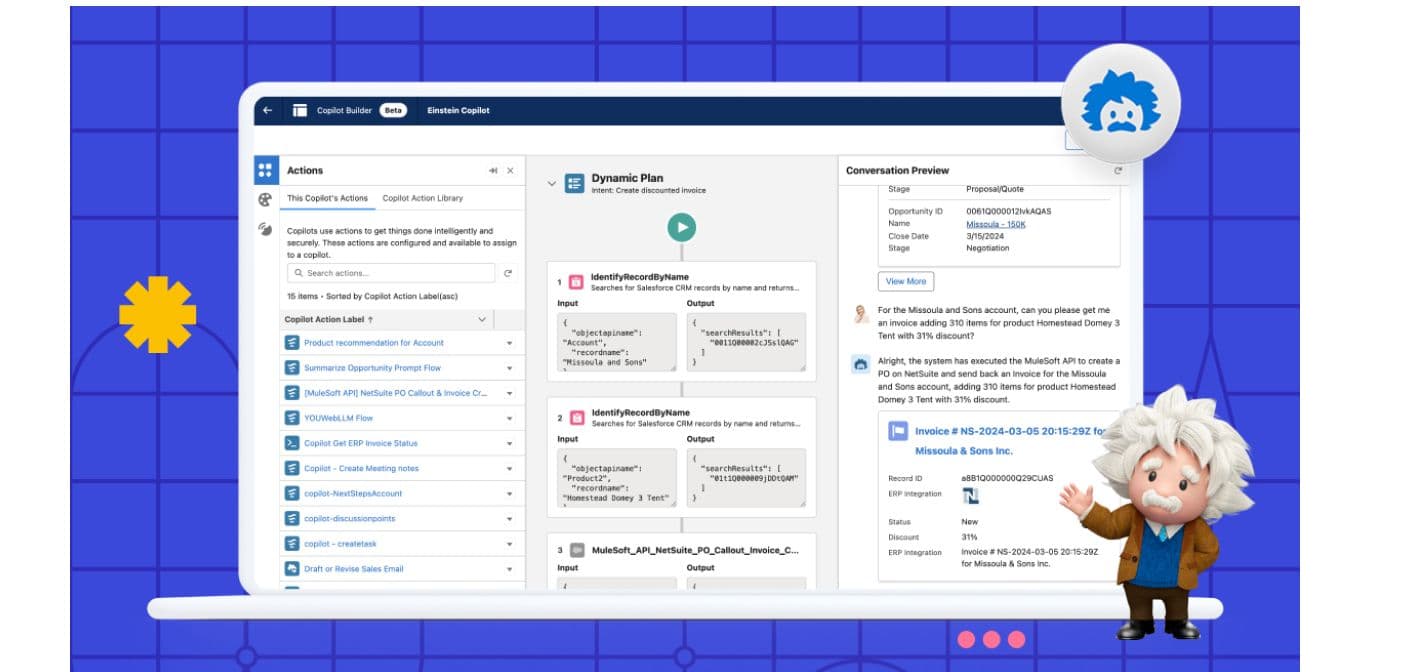Open row menu for Summarize Opportunity Prompt Flow
This screenshot has height=672, width=1408.
509,368
